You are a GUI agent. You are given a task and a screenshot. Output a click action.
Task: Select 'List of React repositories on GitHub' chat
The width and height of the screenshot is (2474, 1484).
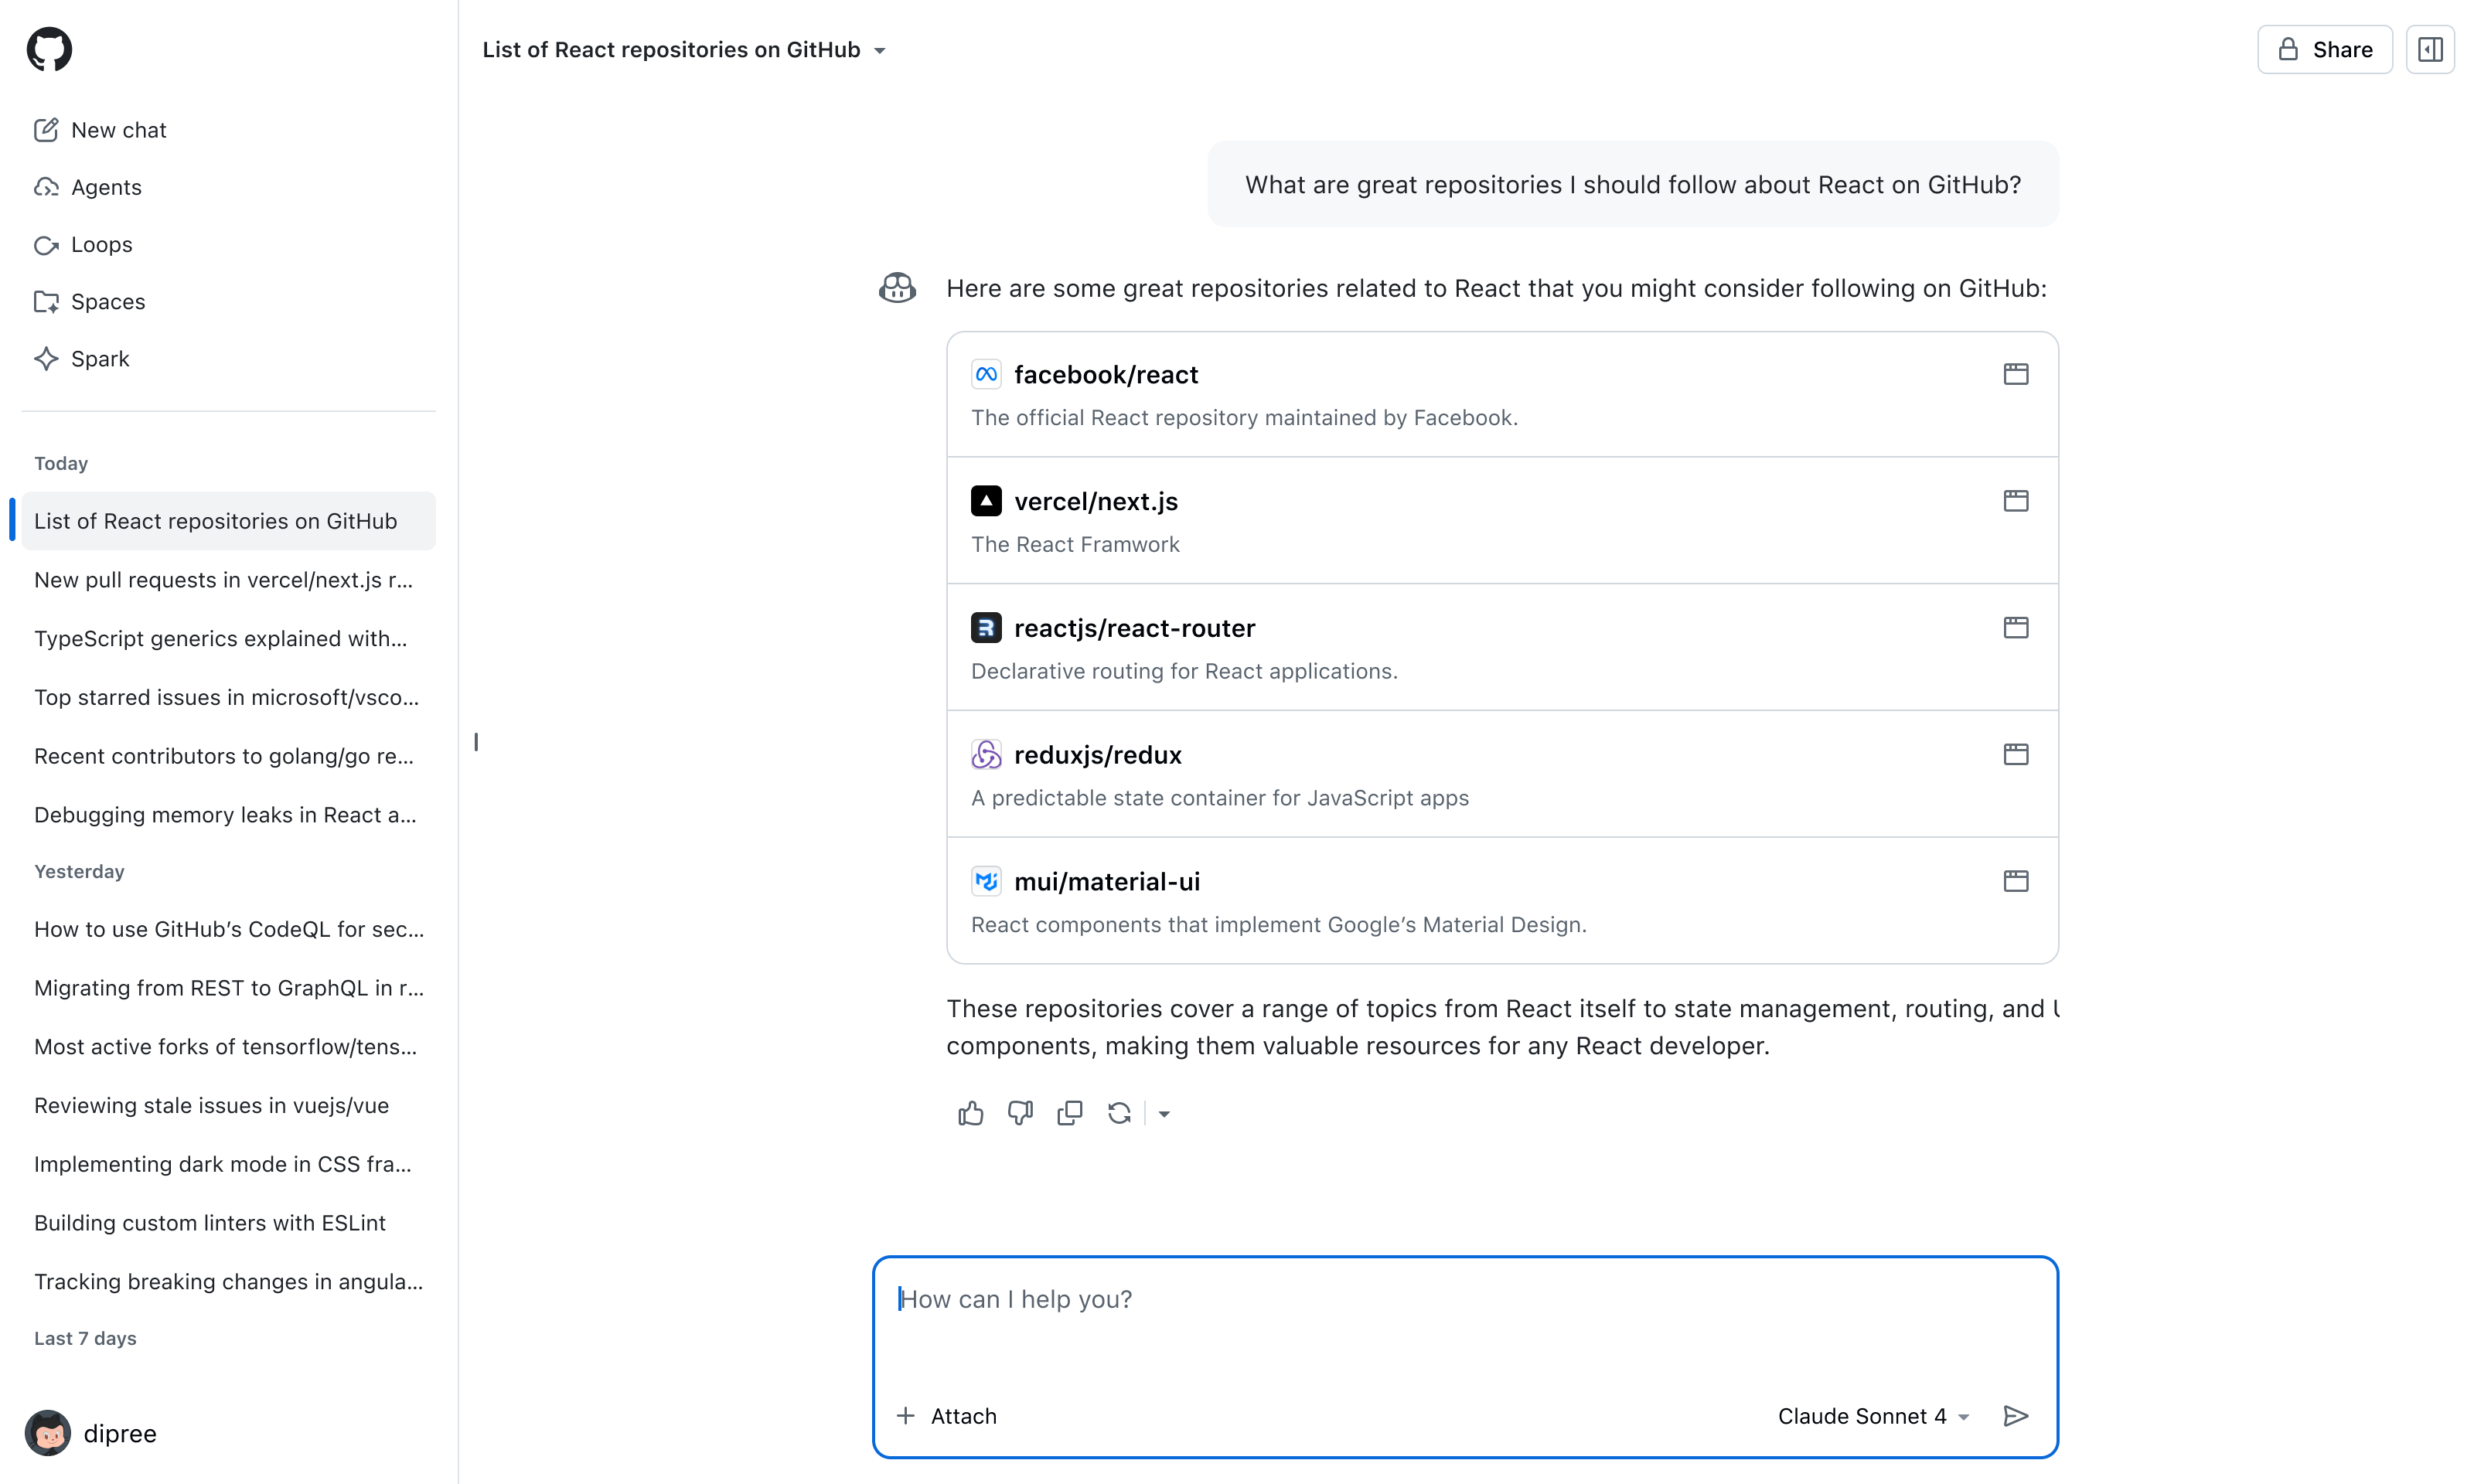tap(228, 521)
